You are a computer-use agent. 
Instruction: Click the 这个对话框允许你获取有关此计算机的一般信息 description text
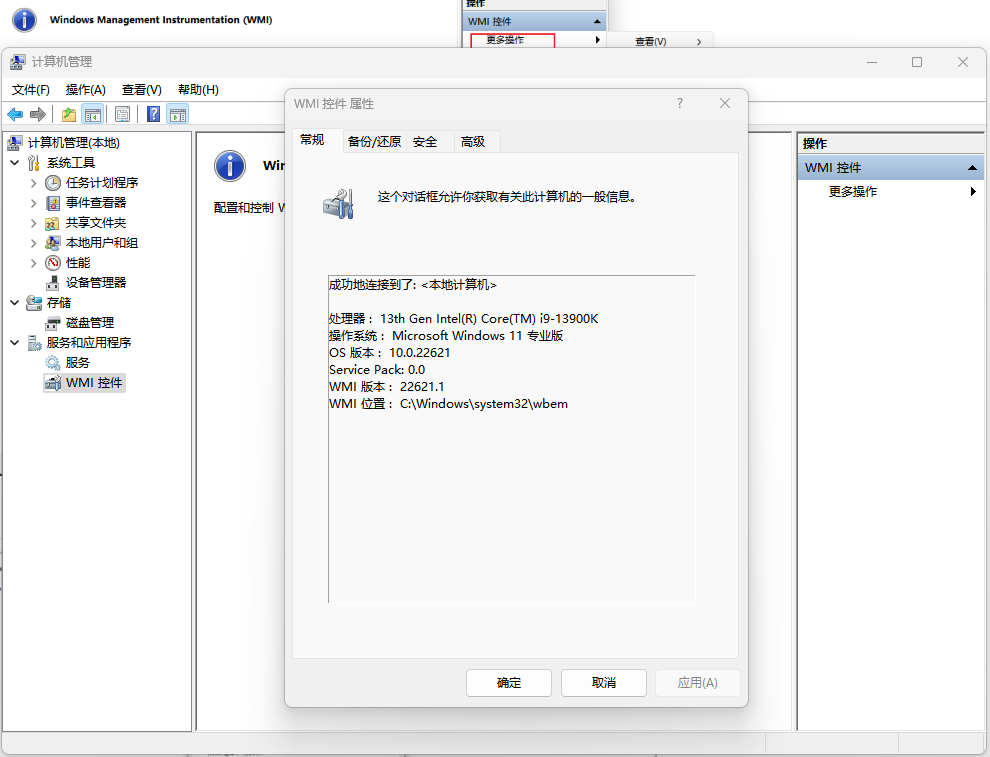tap(506, 197)
